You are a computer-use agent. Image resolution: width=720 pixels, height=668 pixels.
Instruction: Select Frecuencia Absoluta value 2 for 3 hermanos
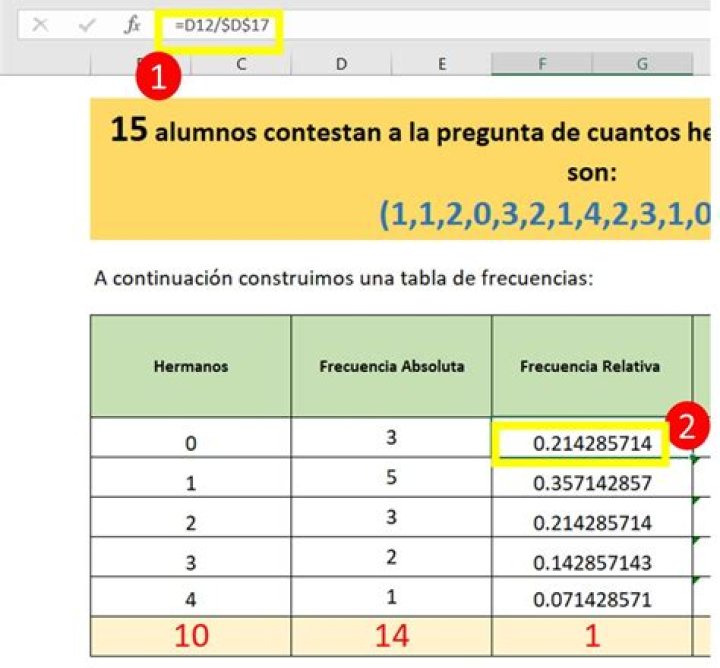coord(391,557)
